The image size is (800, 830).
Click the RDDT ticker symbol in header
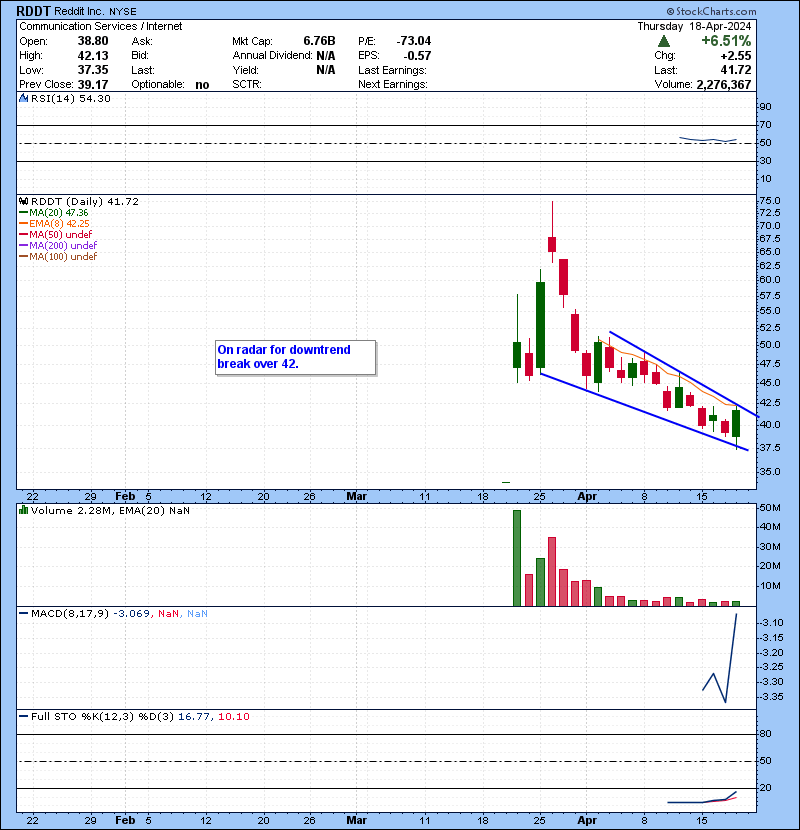coord(33,11)
